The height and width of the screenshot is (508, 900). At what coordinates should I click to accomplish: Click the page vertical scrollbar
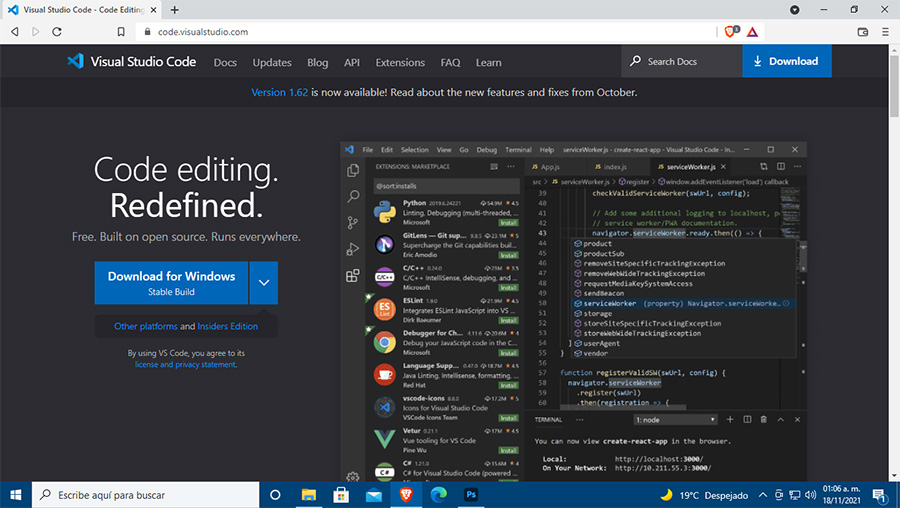pos(894,86)
